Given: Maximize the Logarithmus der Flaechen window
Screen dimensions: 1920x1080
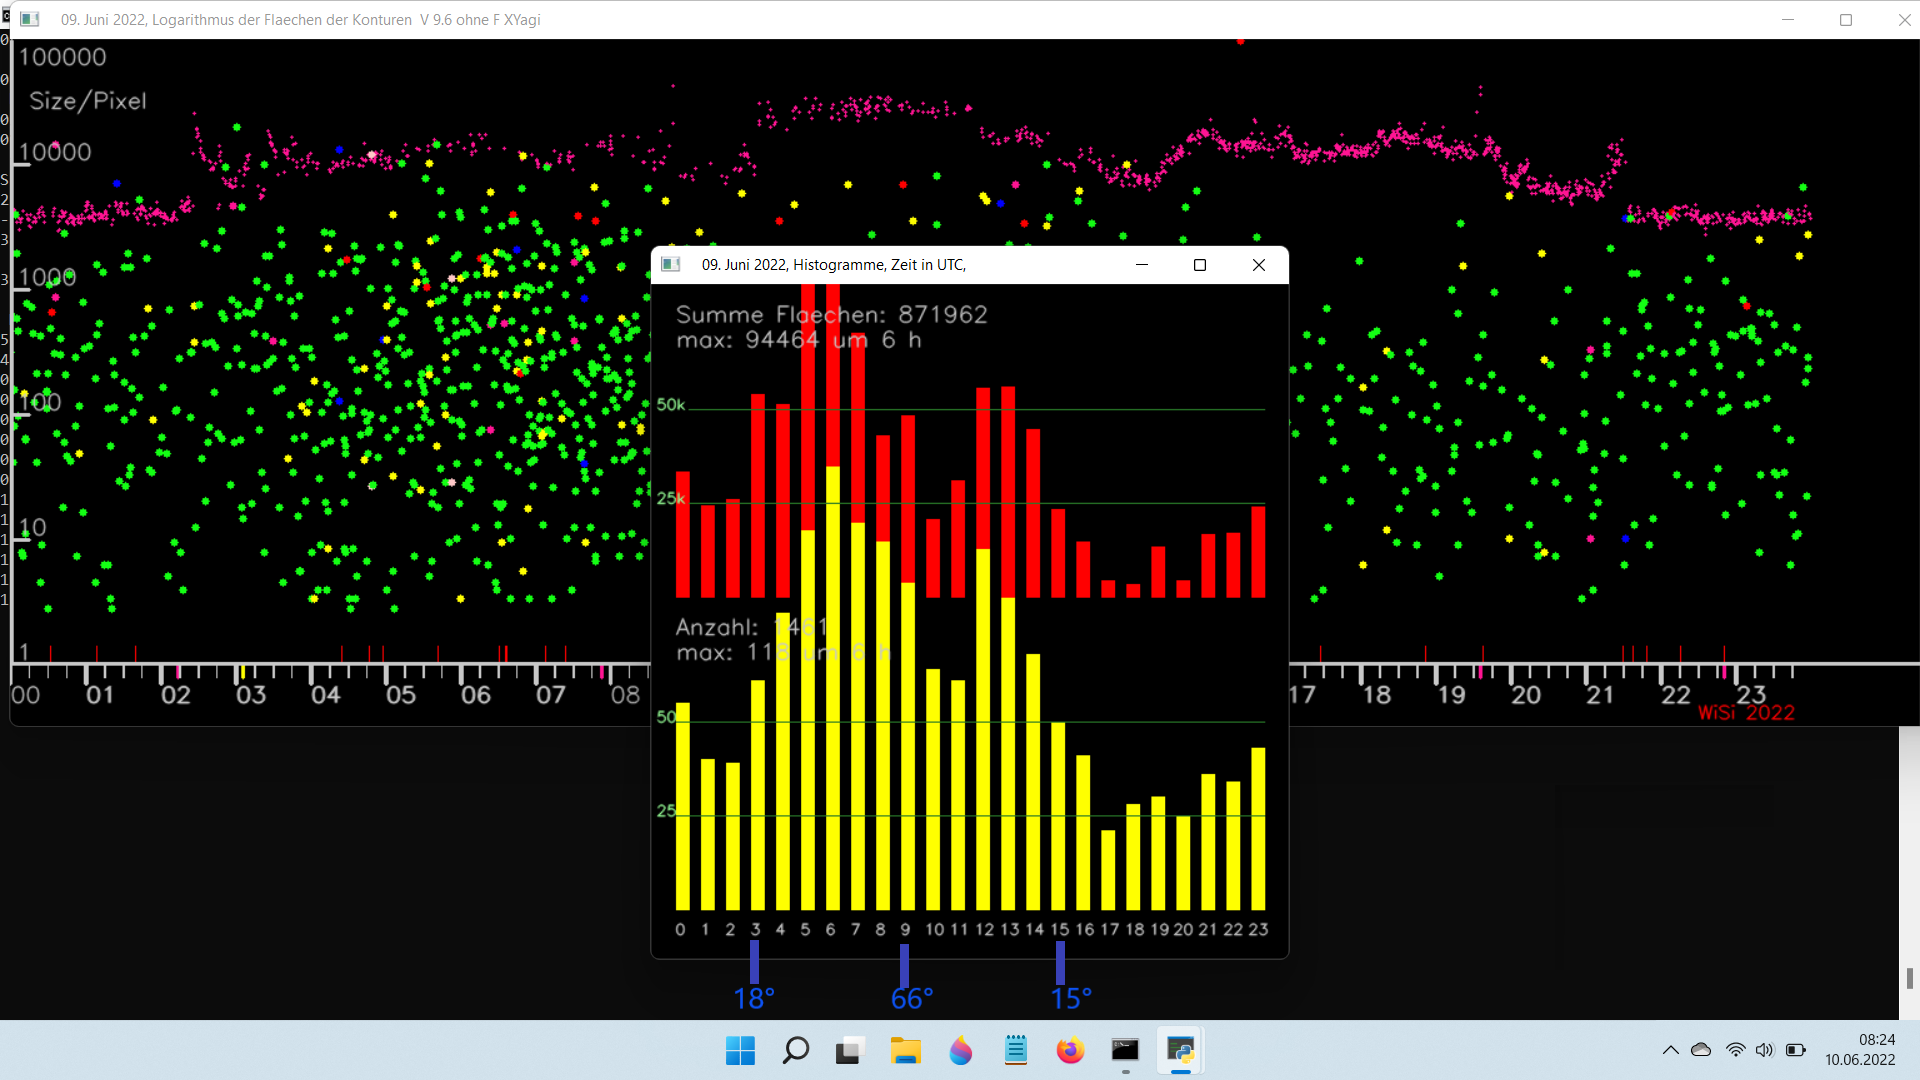Looking at the screenshot, I should [x=1846, y=20].
